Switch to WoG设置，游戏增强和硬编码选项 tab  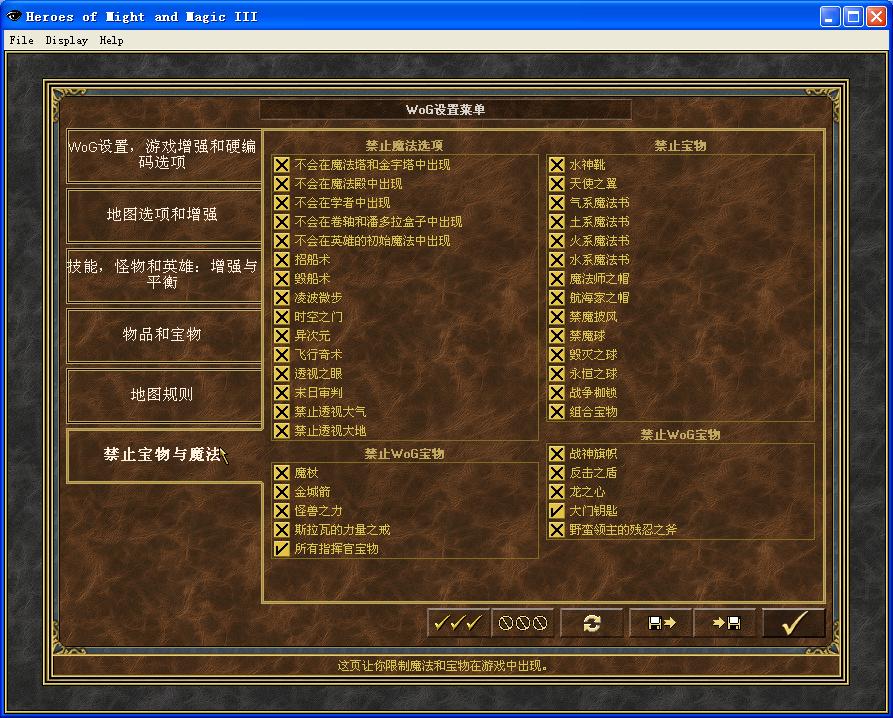(163, 155)
